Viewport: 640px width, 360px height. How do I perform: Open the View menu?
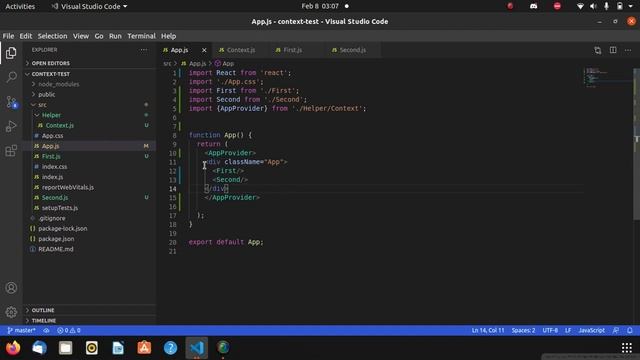point(81,36)
